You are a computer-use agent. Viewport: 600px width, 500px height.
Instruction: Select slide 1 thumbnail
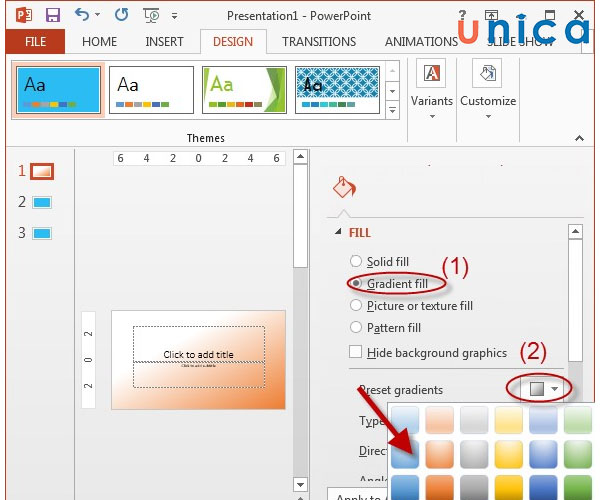[42, 171]
